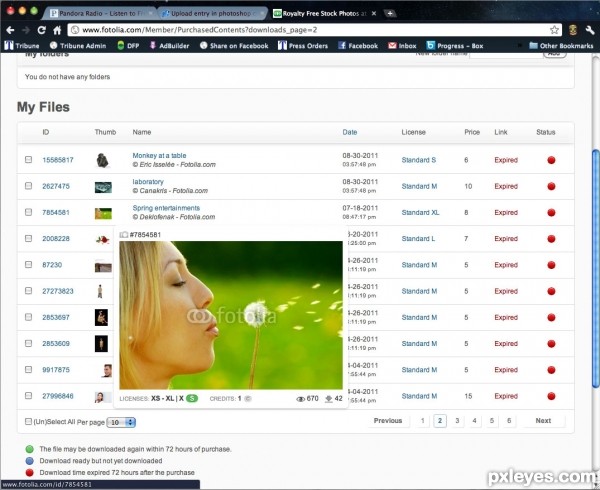Click Expired link for file 2008228
The height and width of the screenshot is (490, 600).
click(x=506, y=239)
